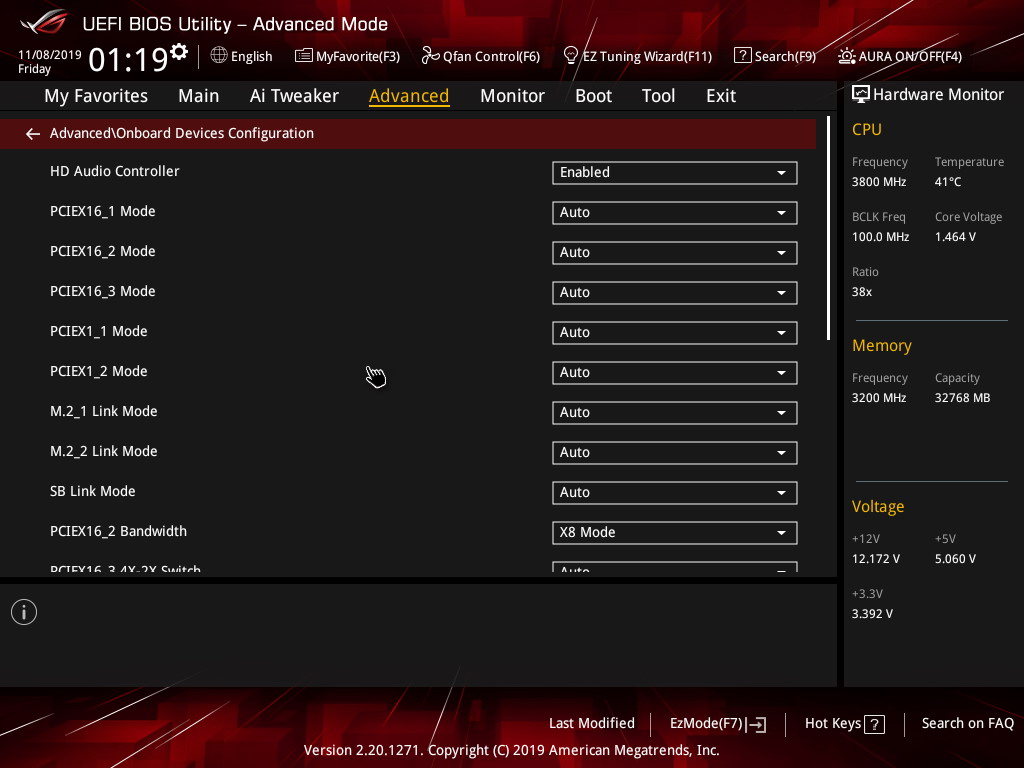Switch to Boot tab
The height and width of the screenshot is (768, 1024).
point(593,96)
